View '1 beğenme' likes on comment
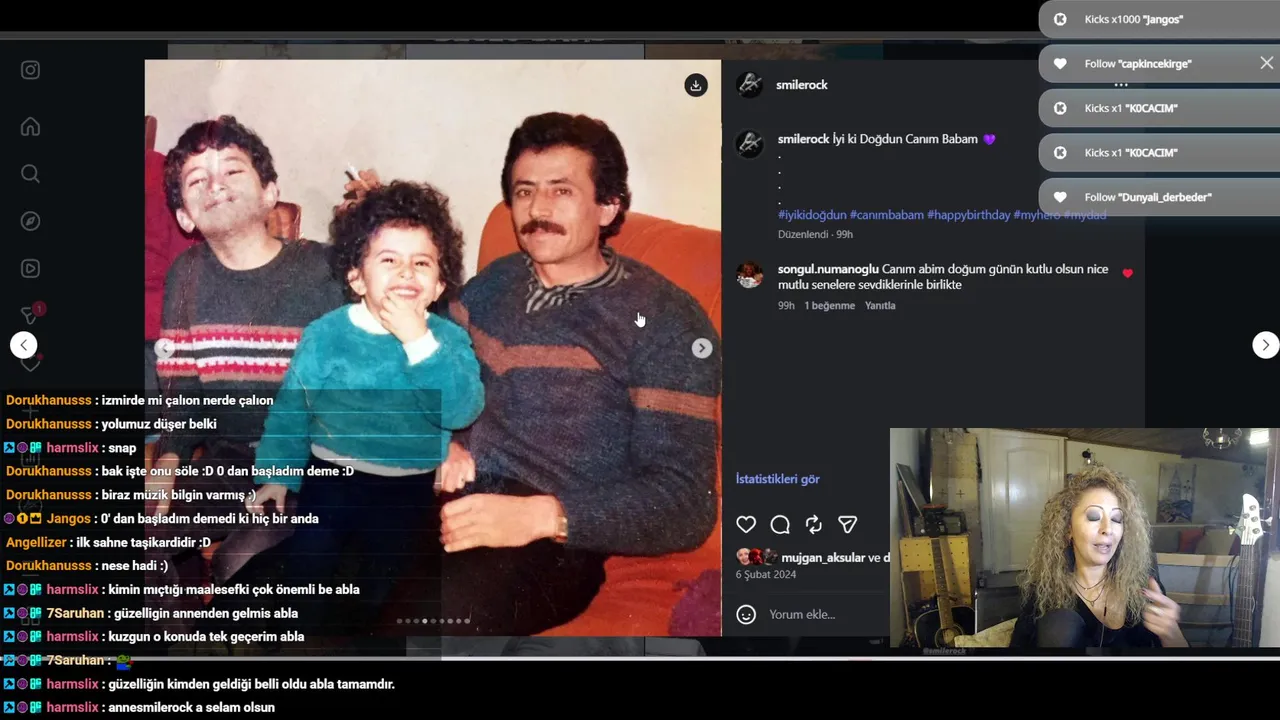Viewport: 1280px width, 720px height. tap(830, 306)
